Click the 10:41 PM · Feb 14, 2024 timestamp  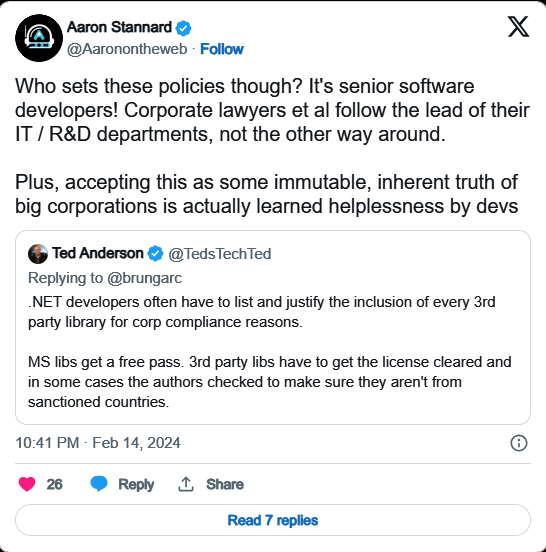(98, 443)
